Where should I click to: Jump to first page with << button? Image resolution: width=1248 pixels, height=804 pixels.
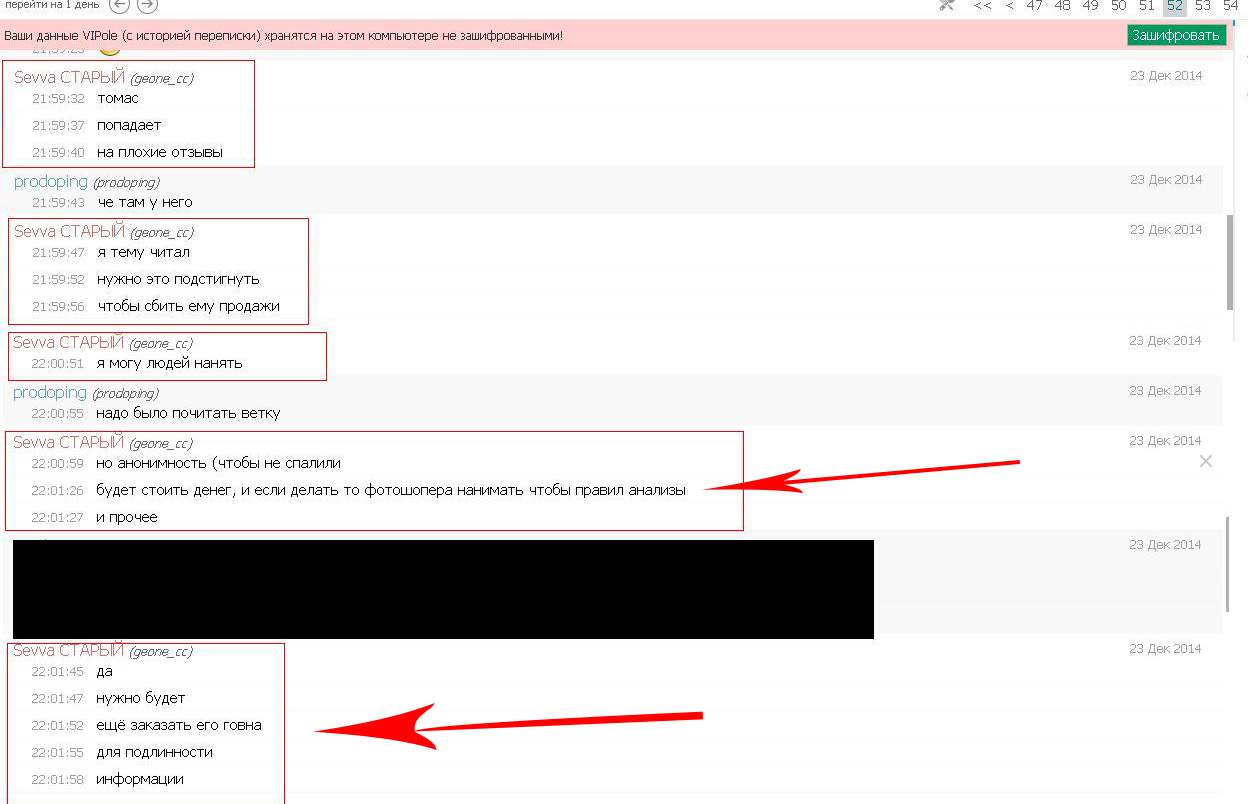(x=982, y=6)
